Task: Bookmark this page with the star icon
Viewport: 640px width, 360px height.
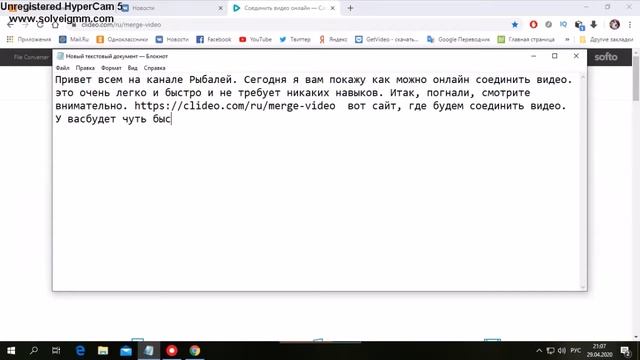Action: click(x=515, y=24)
